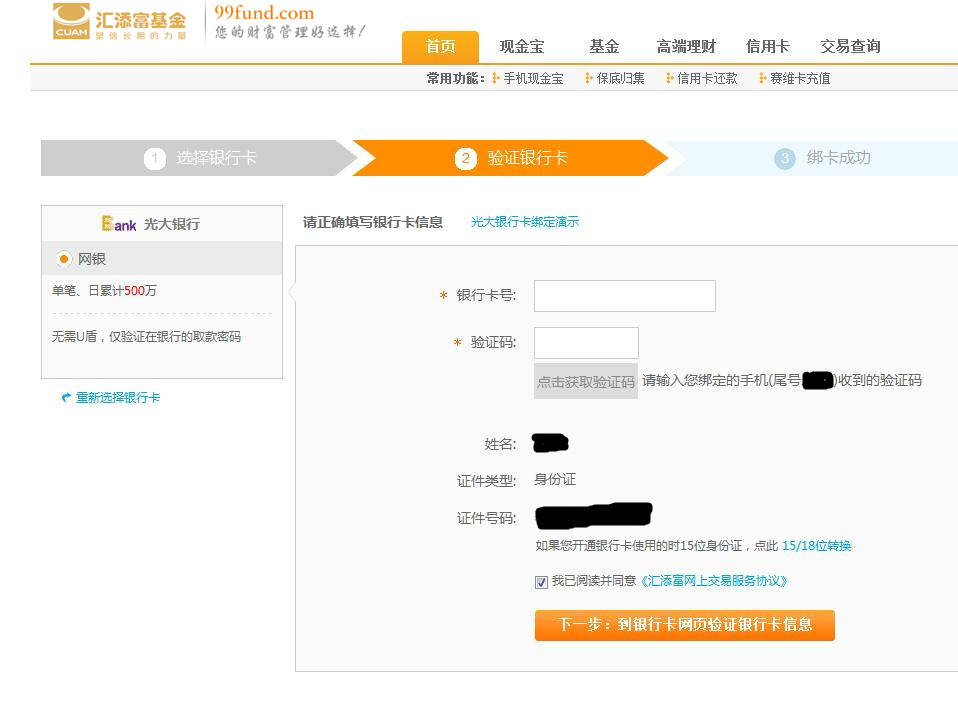This screenshot has height=720, width=958.
Task: Go to the 基金 menu item
Action: click(604, 47)
